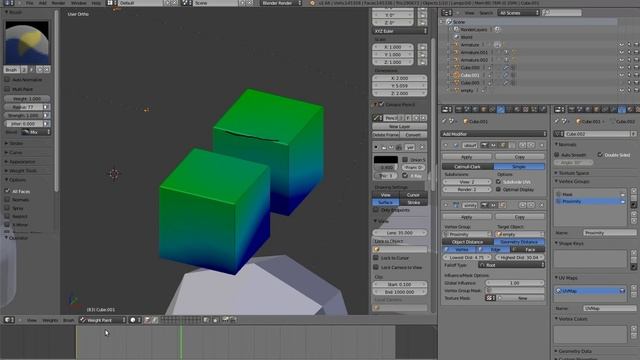Open the viewport header Weights menu

[50, 320]
